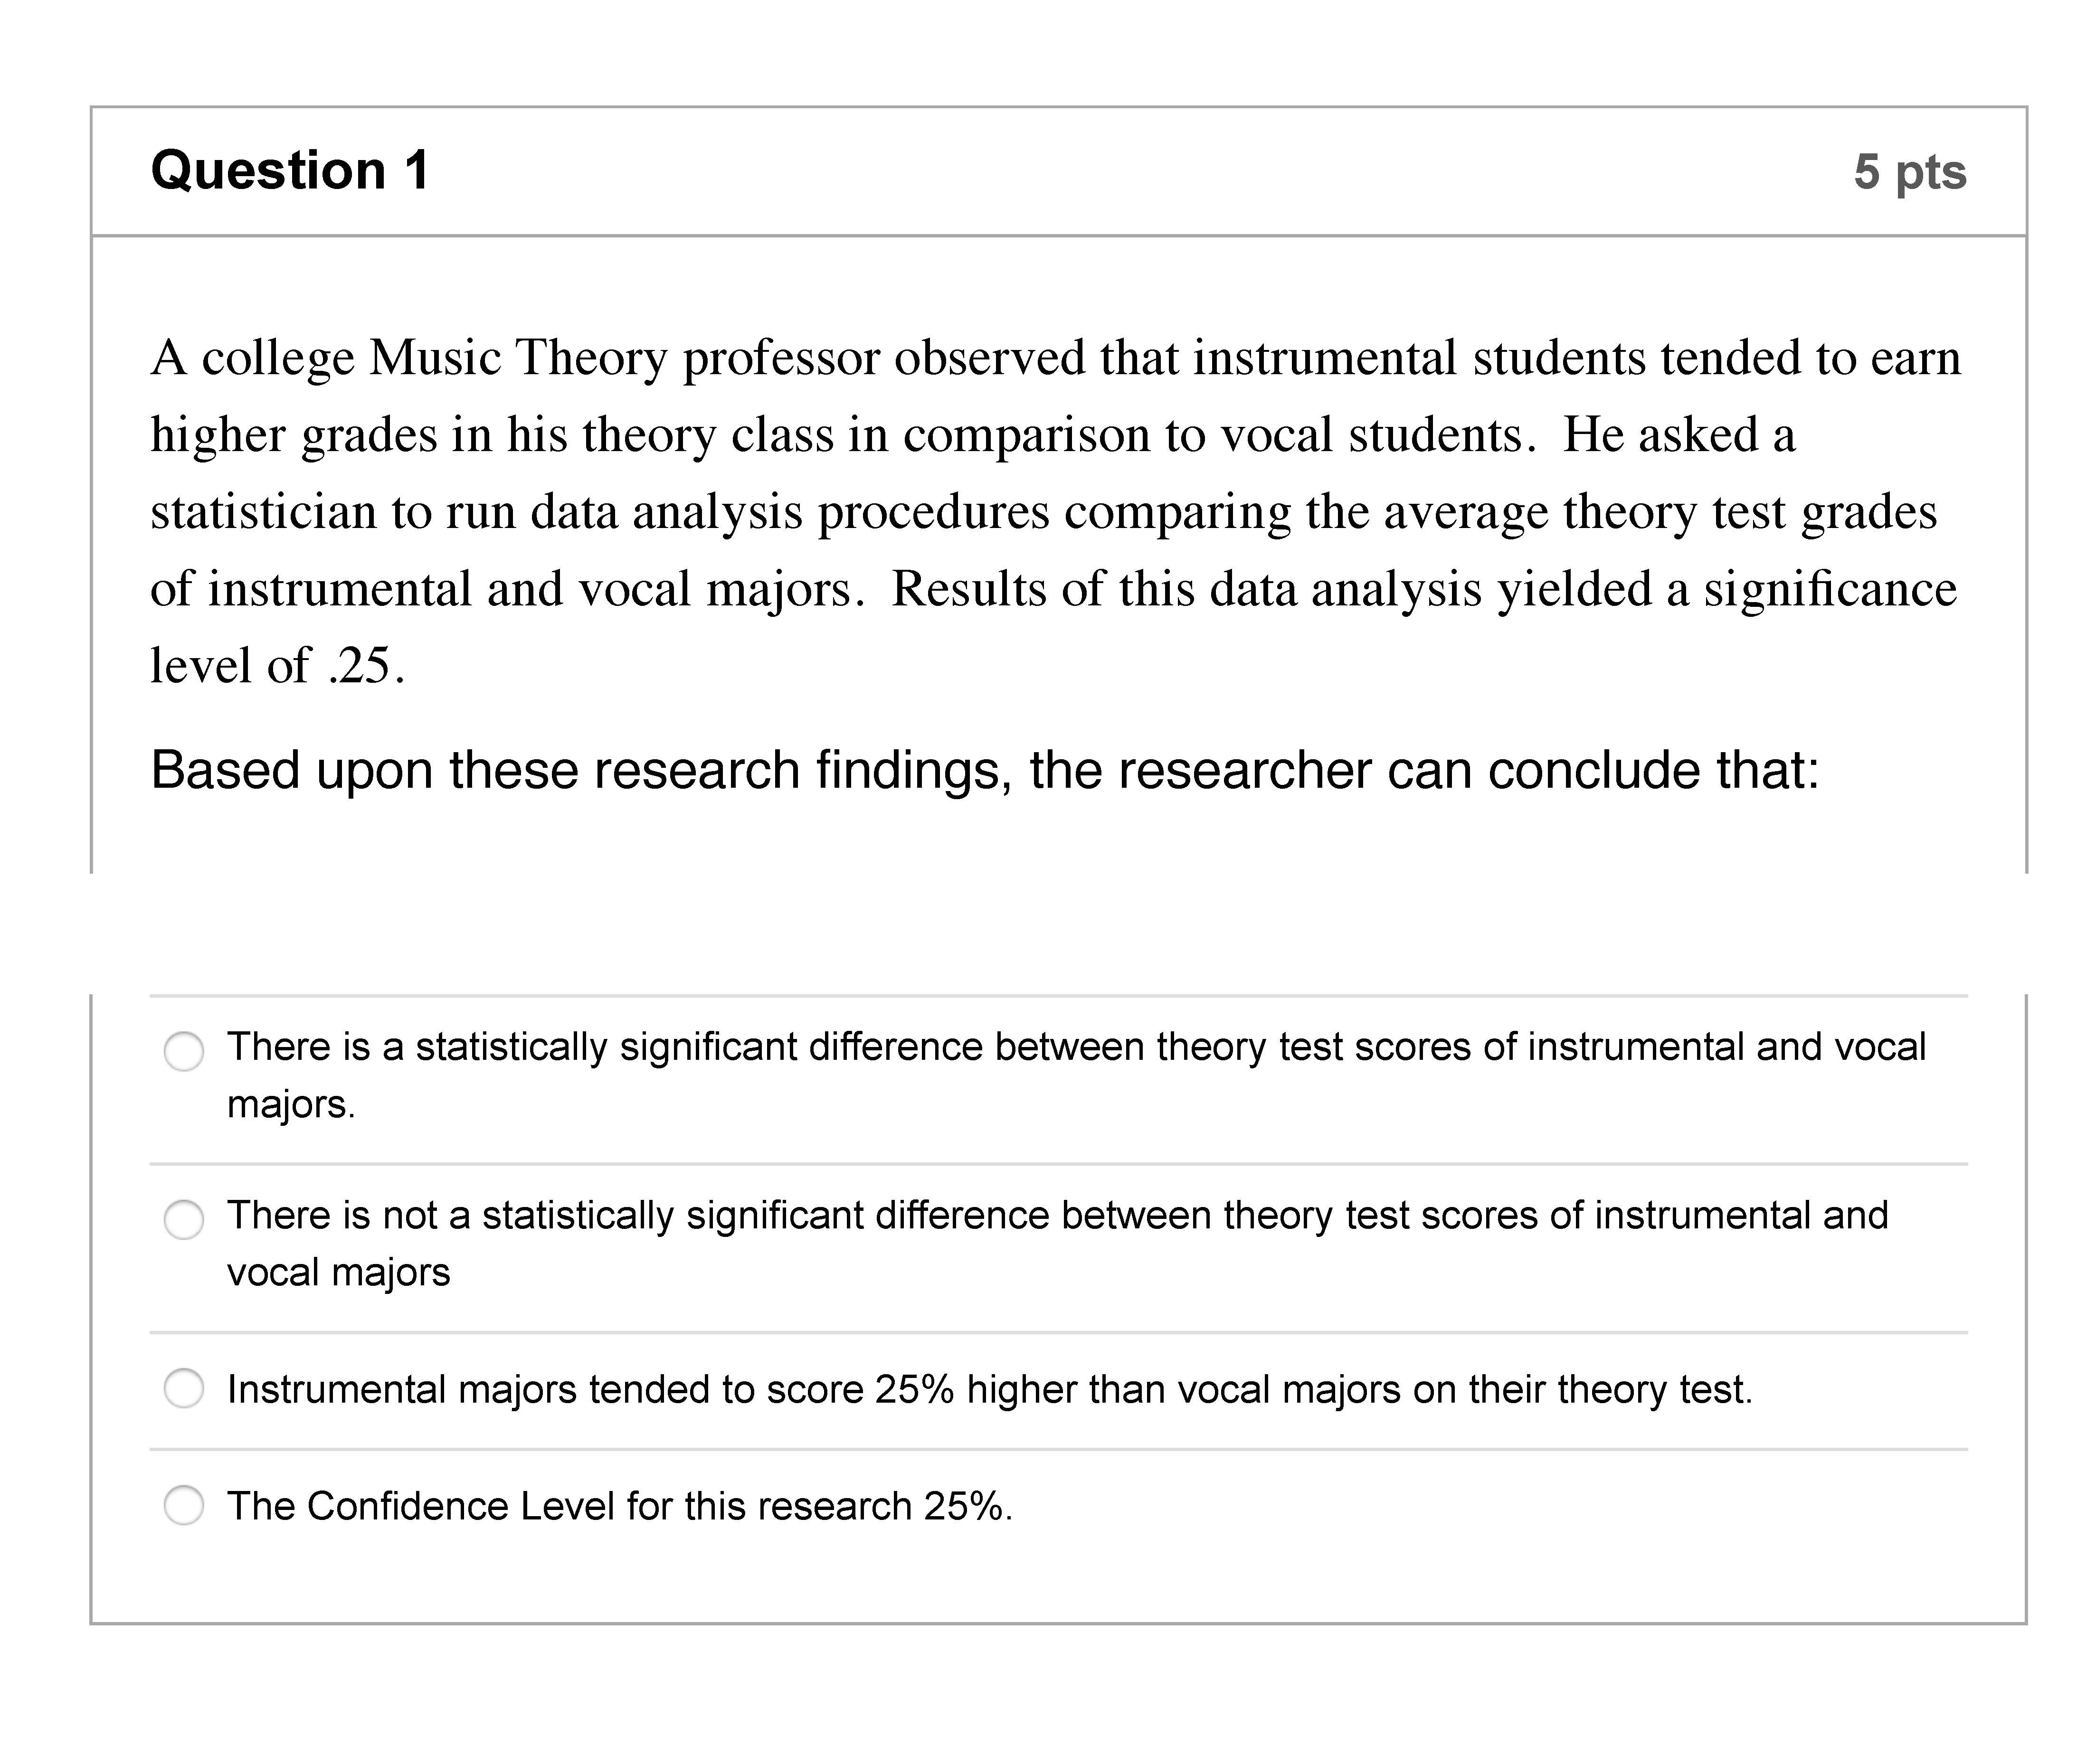Click the phrase 'He asked a' in passage
This screenshot has height=1764, width=2096.
coord(1679,435)
